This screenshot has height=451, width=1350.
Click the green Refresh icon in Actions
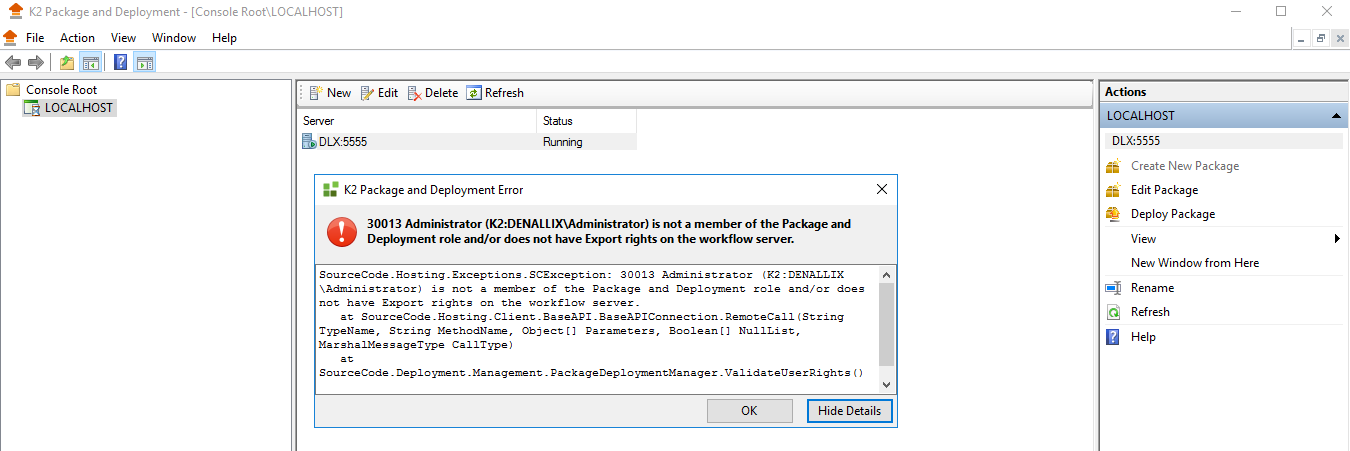(1113, 312)
